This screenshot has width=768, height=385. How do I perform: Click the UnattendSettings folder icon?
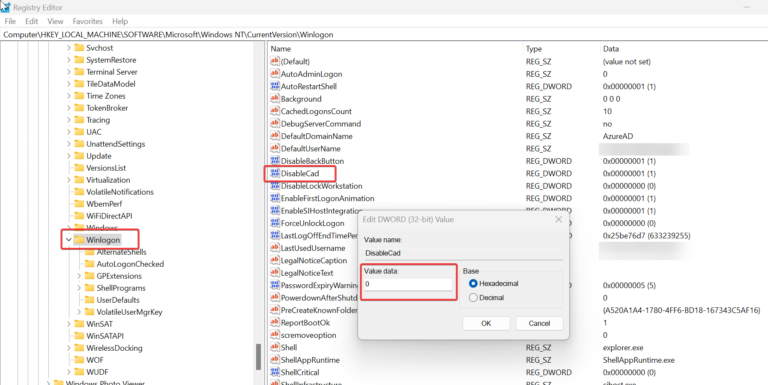pyautogui.click(x=79, y=144)
